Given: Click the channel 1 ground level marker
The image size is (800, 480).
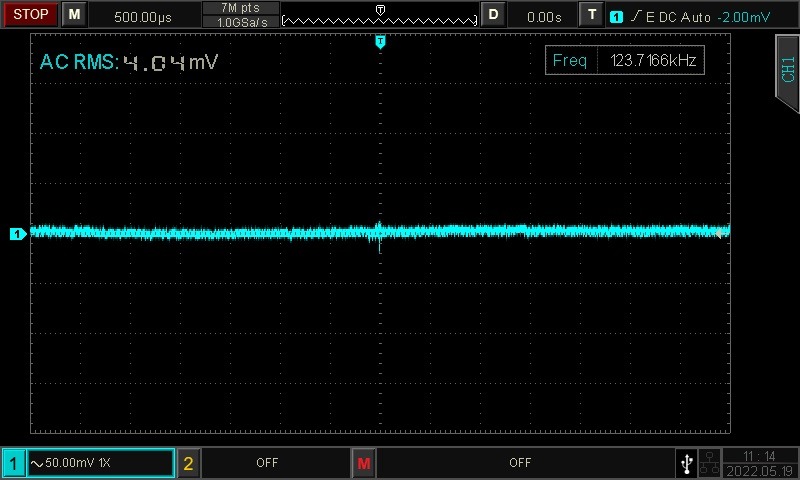Looking at the screenshot, I should pyautogui.click(x=18, y=234).
